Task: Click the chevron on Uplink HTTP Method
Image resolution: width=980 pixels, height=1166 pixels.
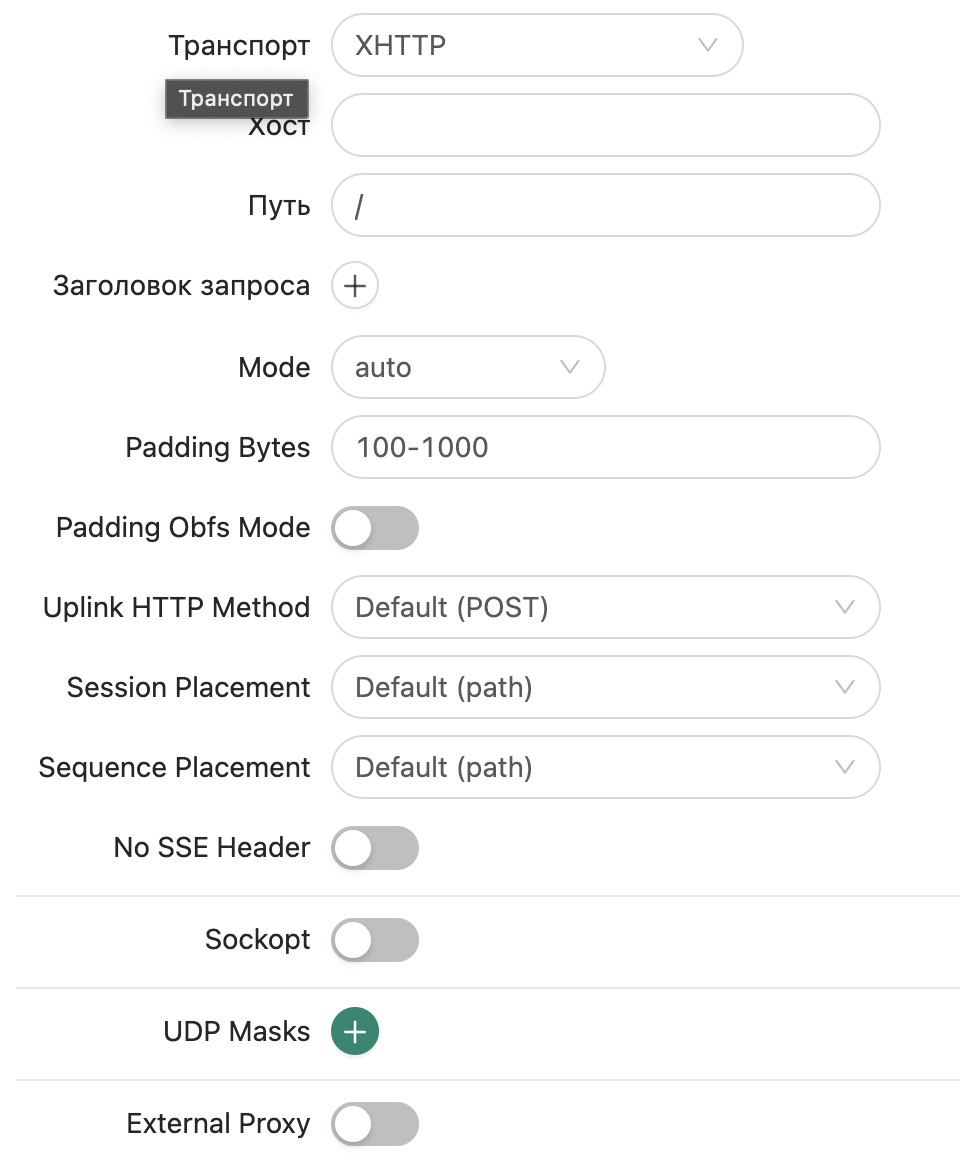Action: pyautogui.click(x=844, y=607)
